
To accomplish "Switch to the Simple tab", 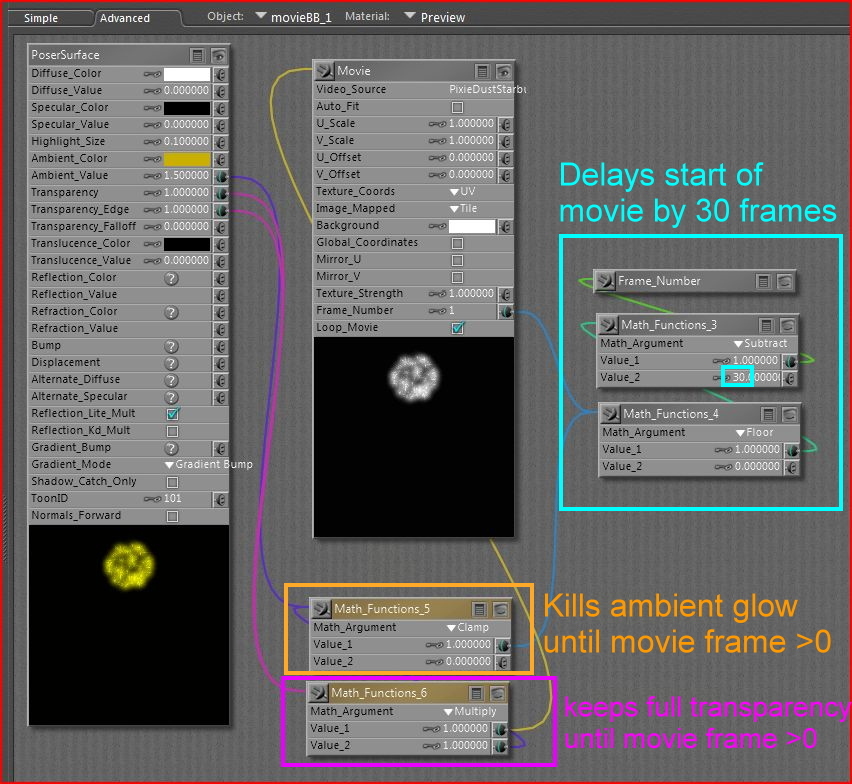I will (41, 18).
